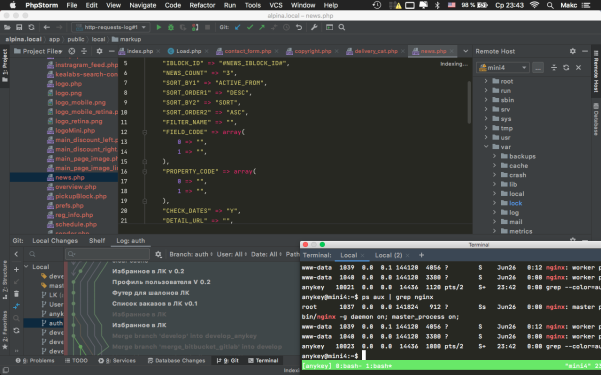Click the Synchronize toolbar icon
Viewport: 601px width, 375px height.
click(x=31, y=27)
